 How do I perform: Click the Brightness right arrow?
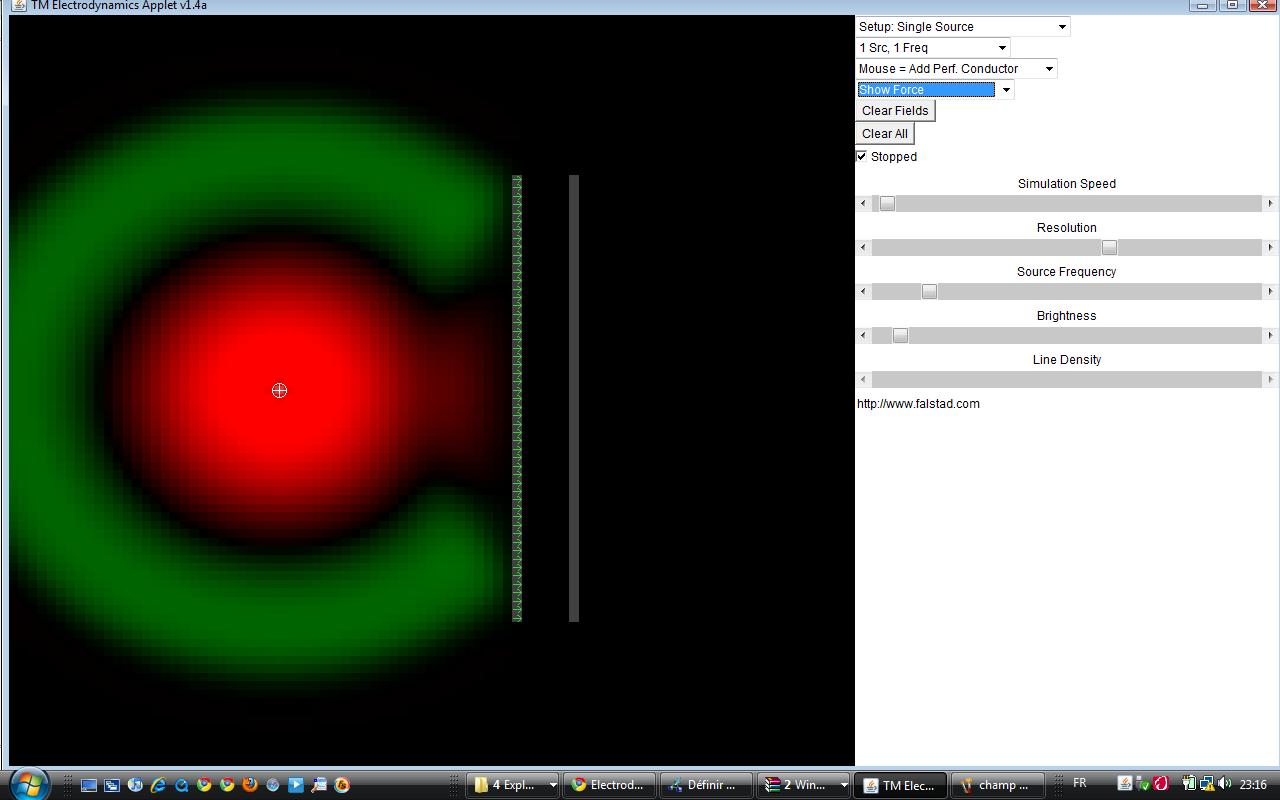click(x=1270, y=336)
